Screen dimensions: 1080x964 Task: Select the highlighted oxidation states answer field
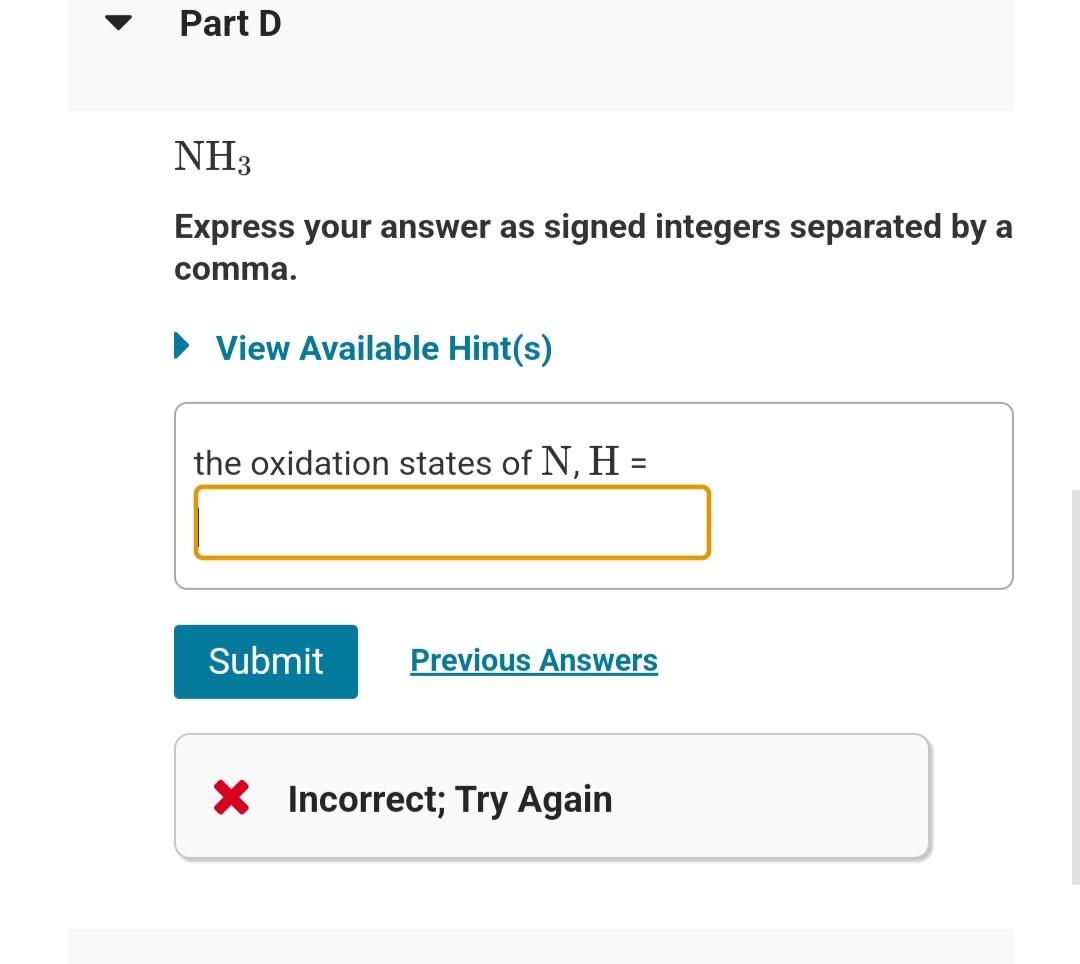[x=450, y=521]
